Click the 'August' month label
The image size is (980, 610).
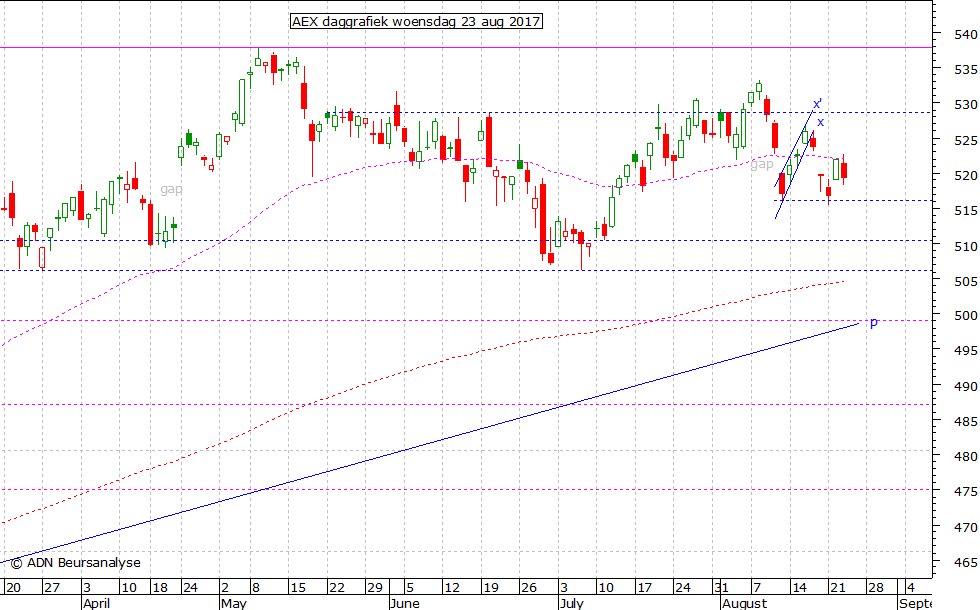click(x=744, y=604)
